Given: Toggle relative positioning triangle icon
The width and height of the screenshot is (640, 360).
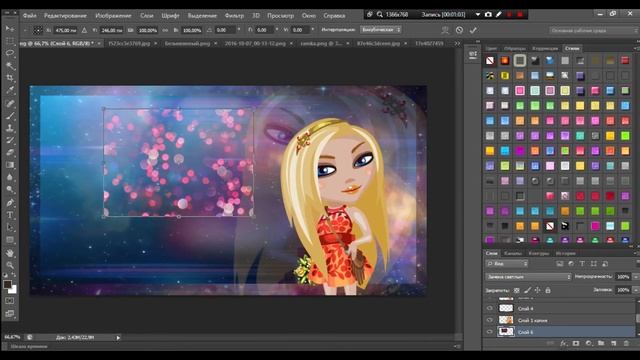Looking at the screenshot, I should pyautogui.click(x=84, y=30).
